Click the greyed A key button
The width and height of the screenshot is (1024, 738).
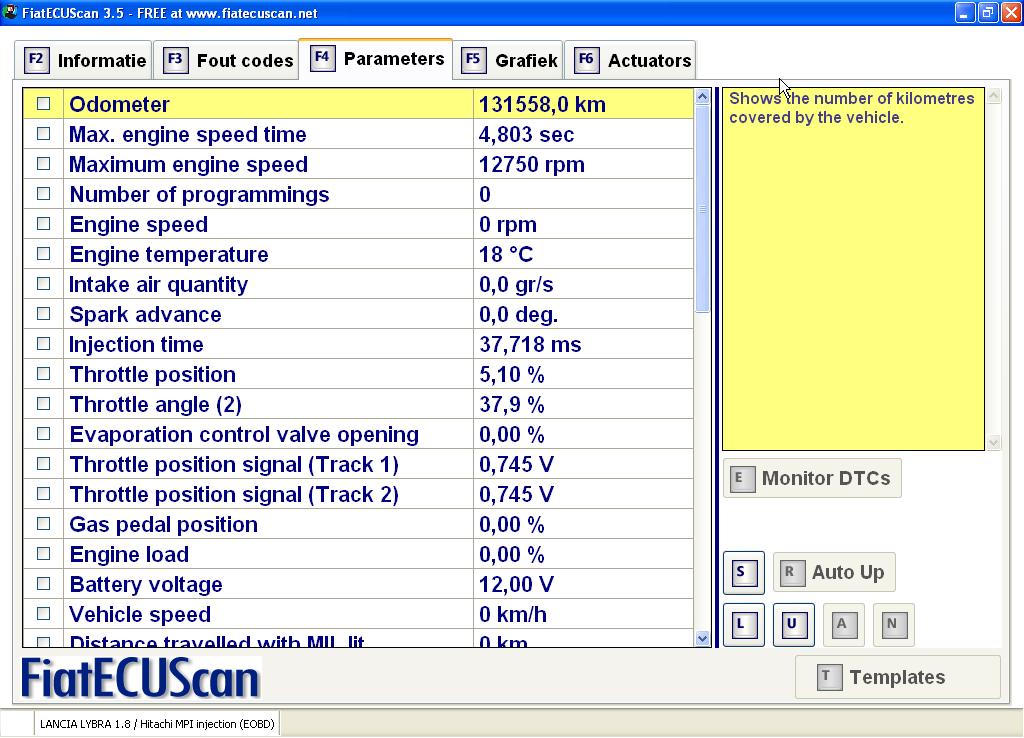click(x=844, y=625)
